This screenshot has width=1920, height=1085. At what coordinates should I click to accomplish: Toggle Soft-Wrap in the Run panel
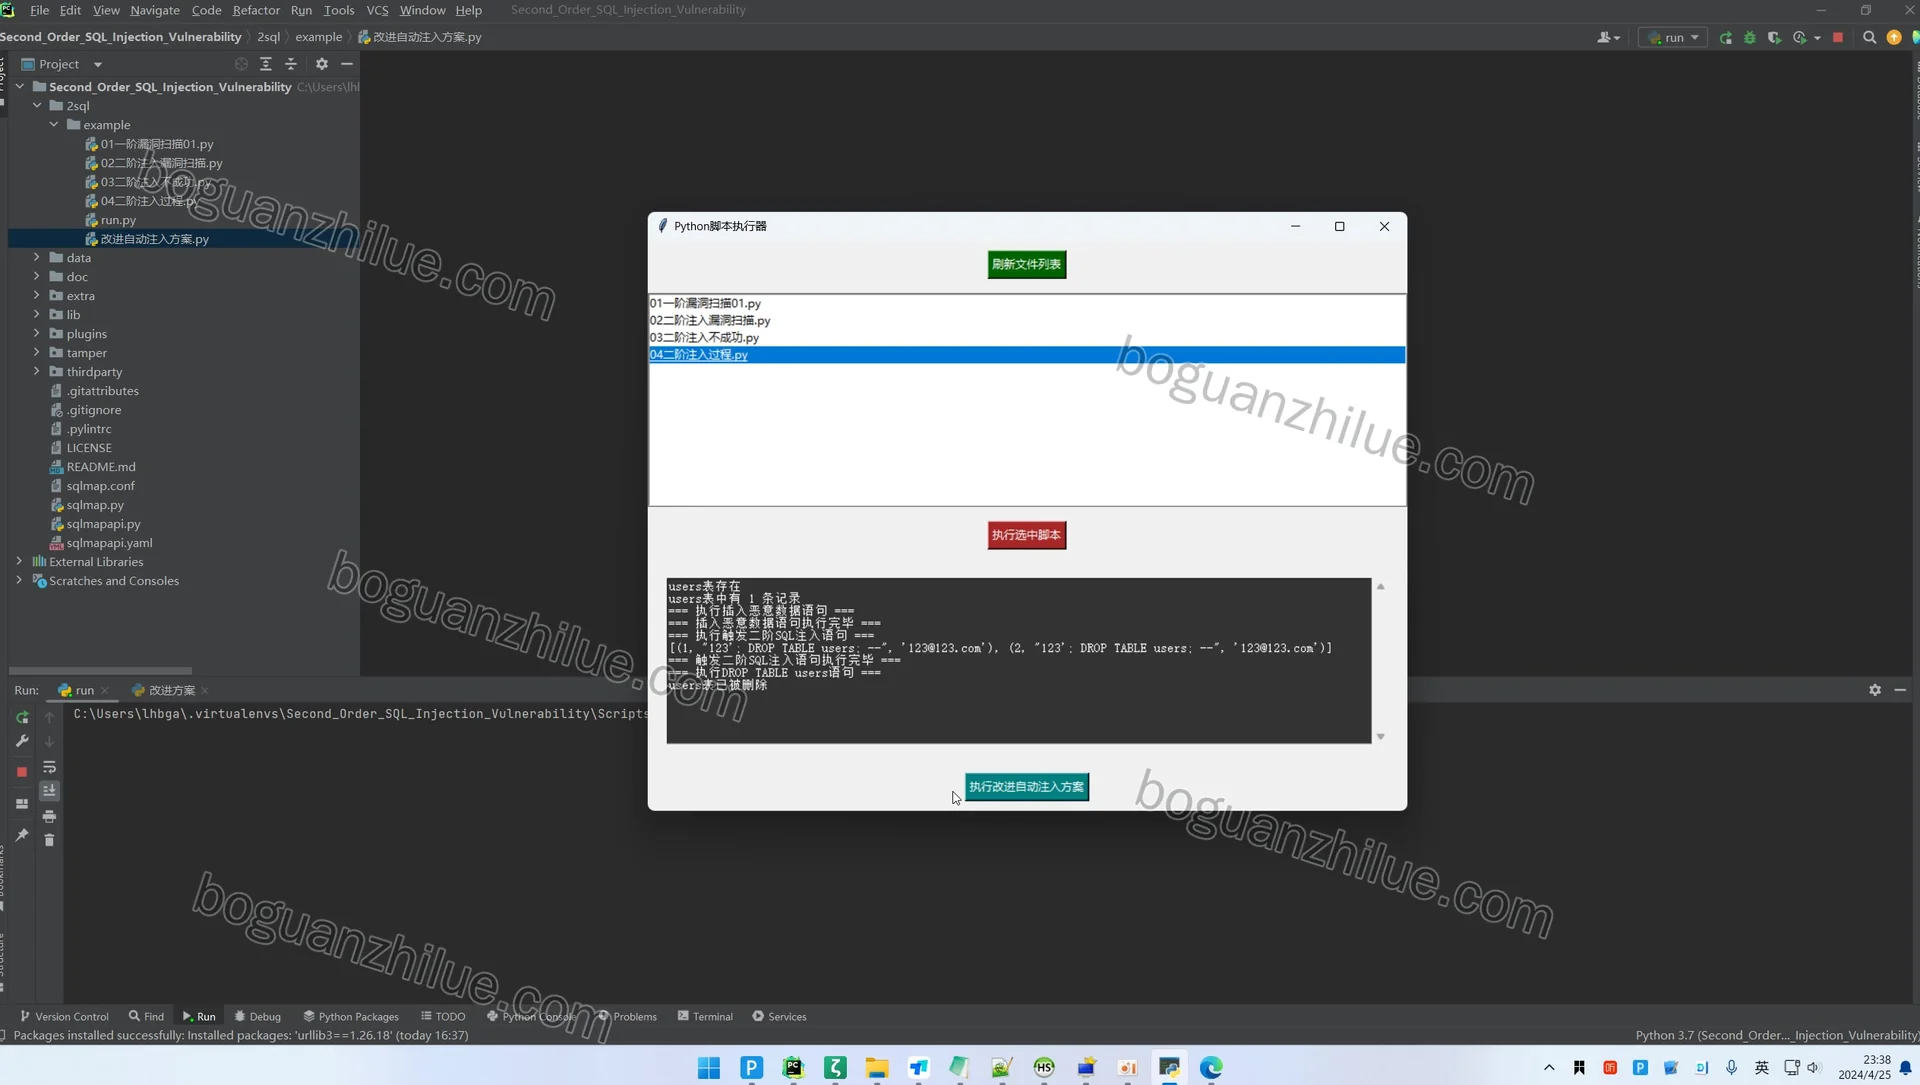(x=49, y=767)
